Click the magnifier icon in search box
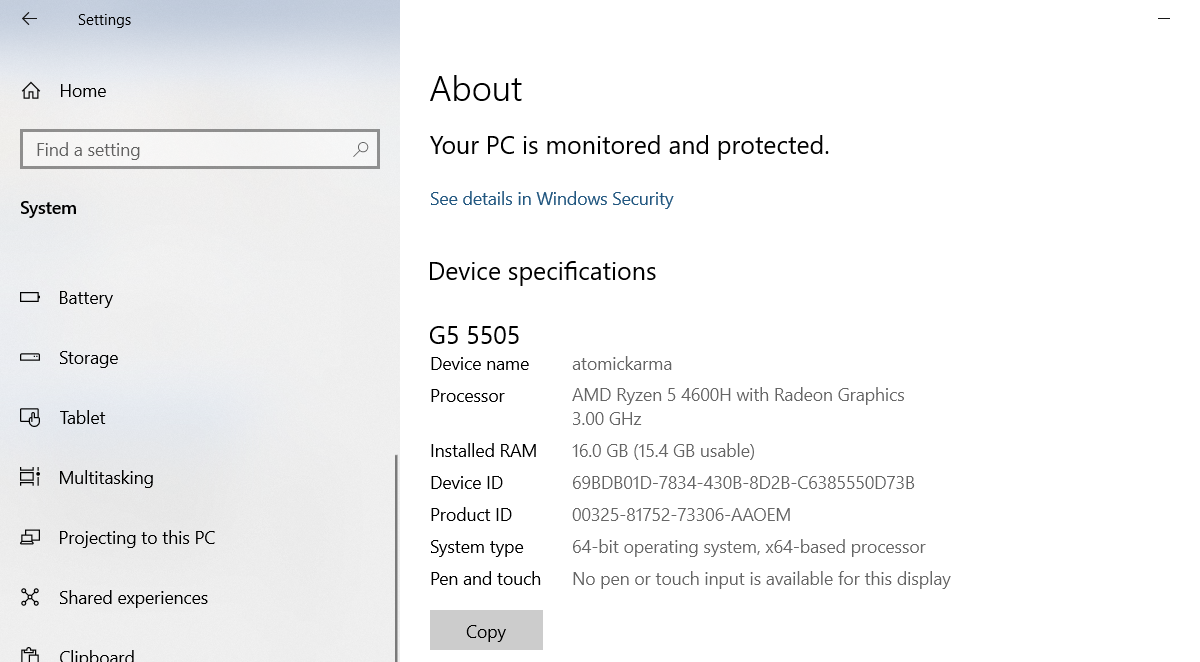1200x662 pixels. (360, 148)
